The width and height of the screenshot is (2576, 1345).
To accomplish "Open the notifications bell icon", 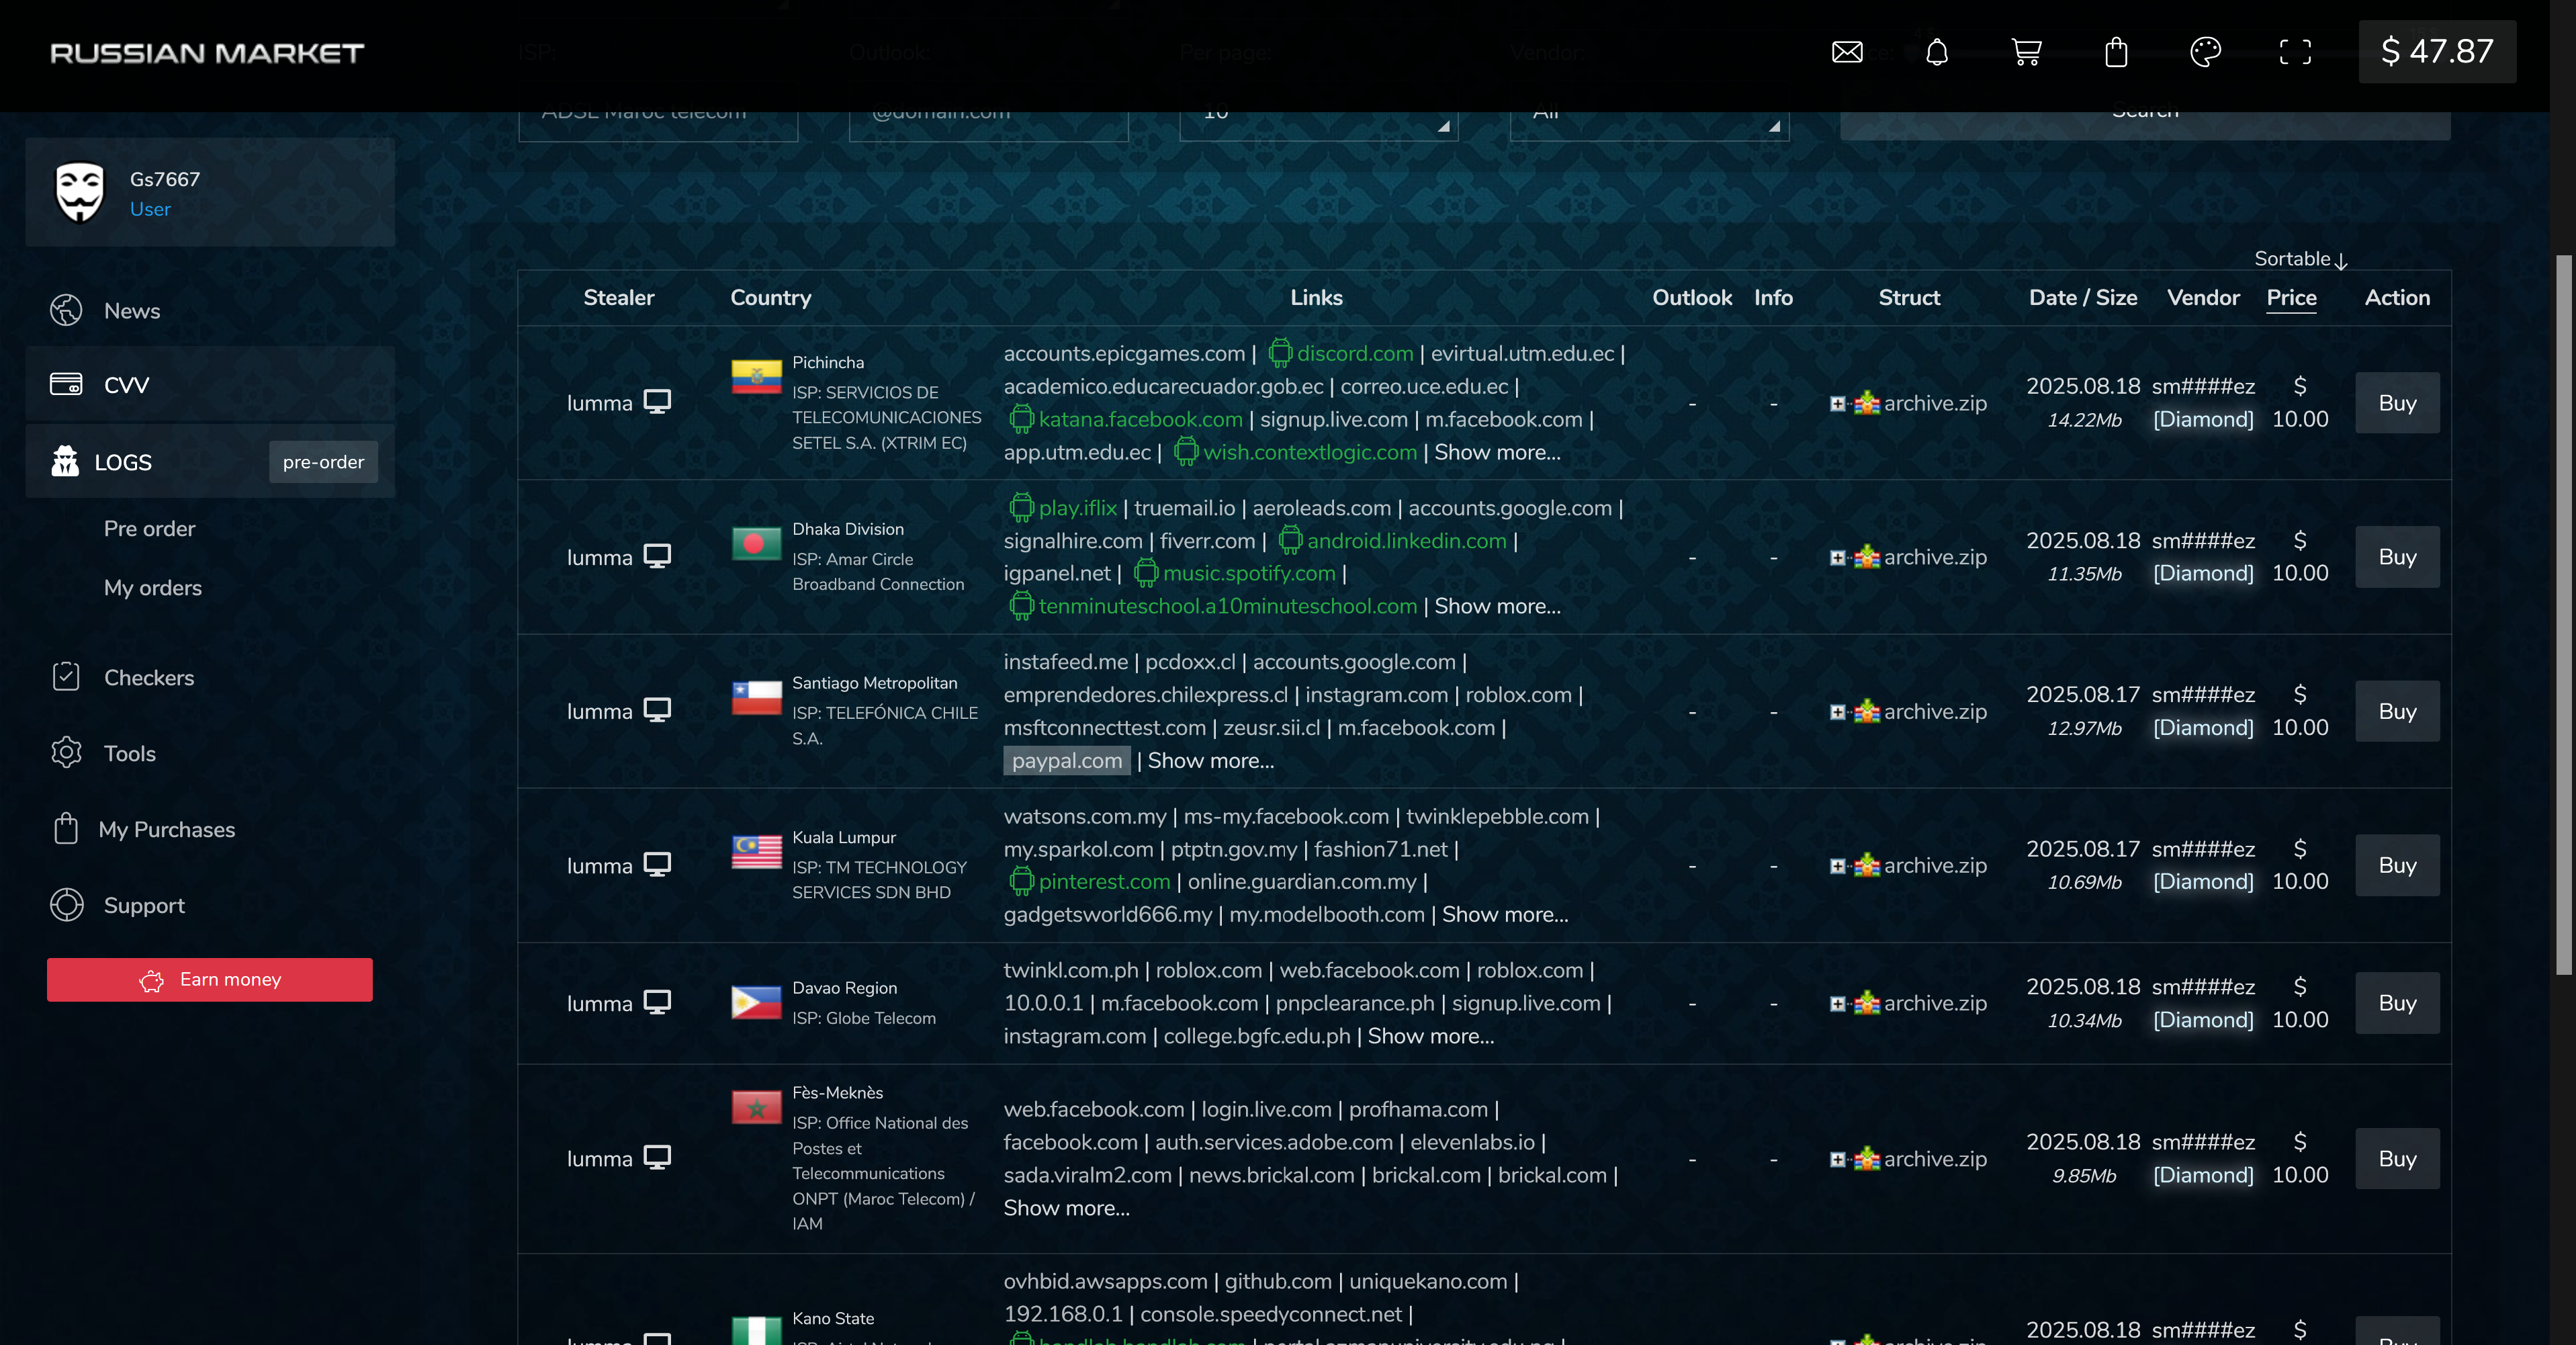I will click(1936, 52).
